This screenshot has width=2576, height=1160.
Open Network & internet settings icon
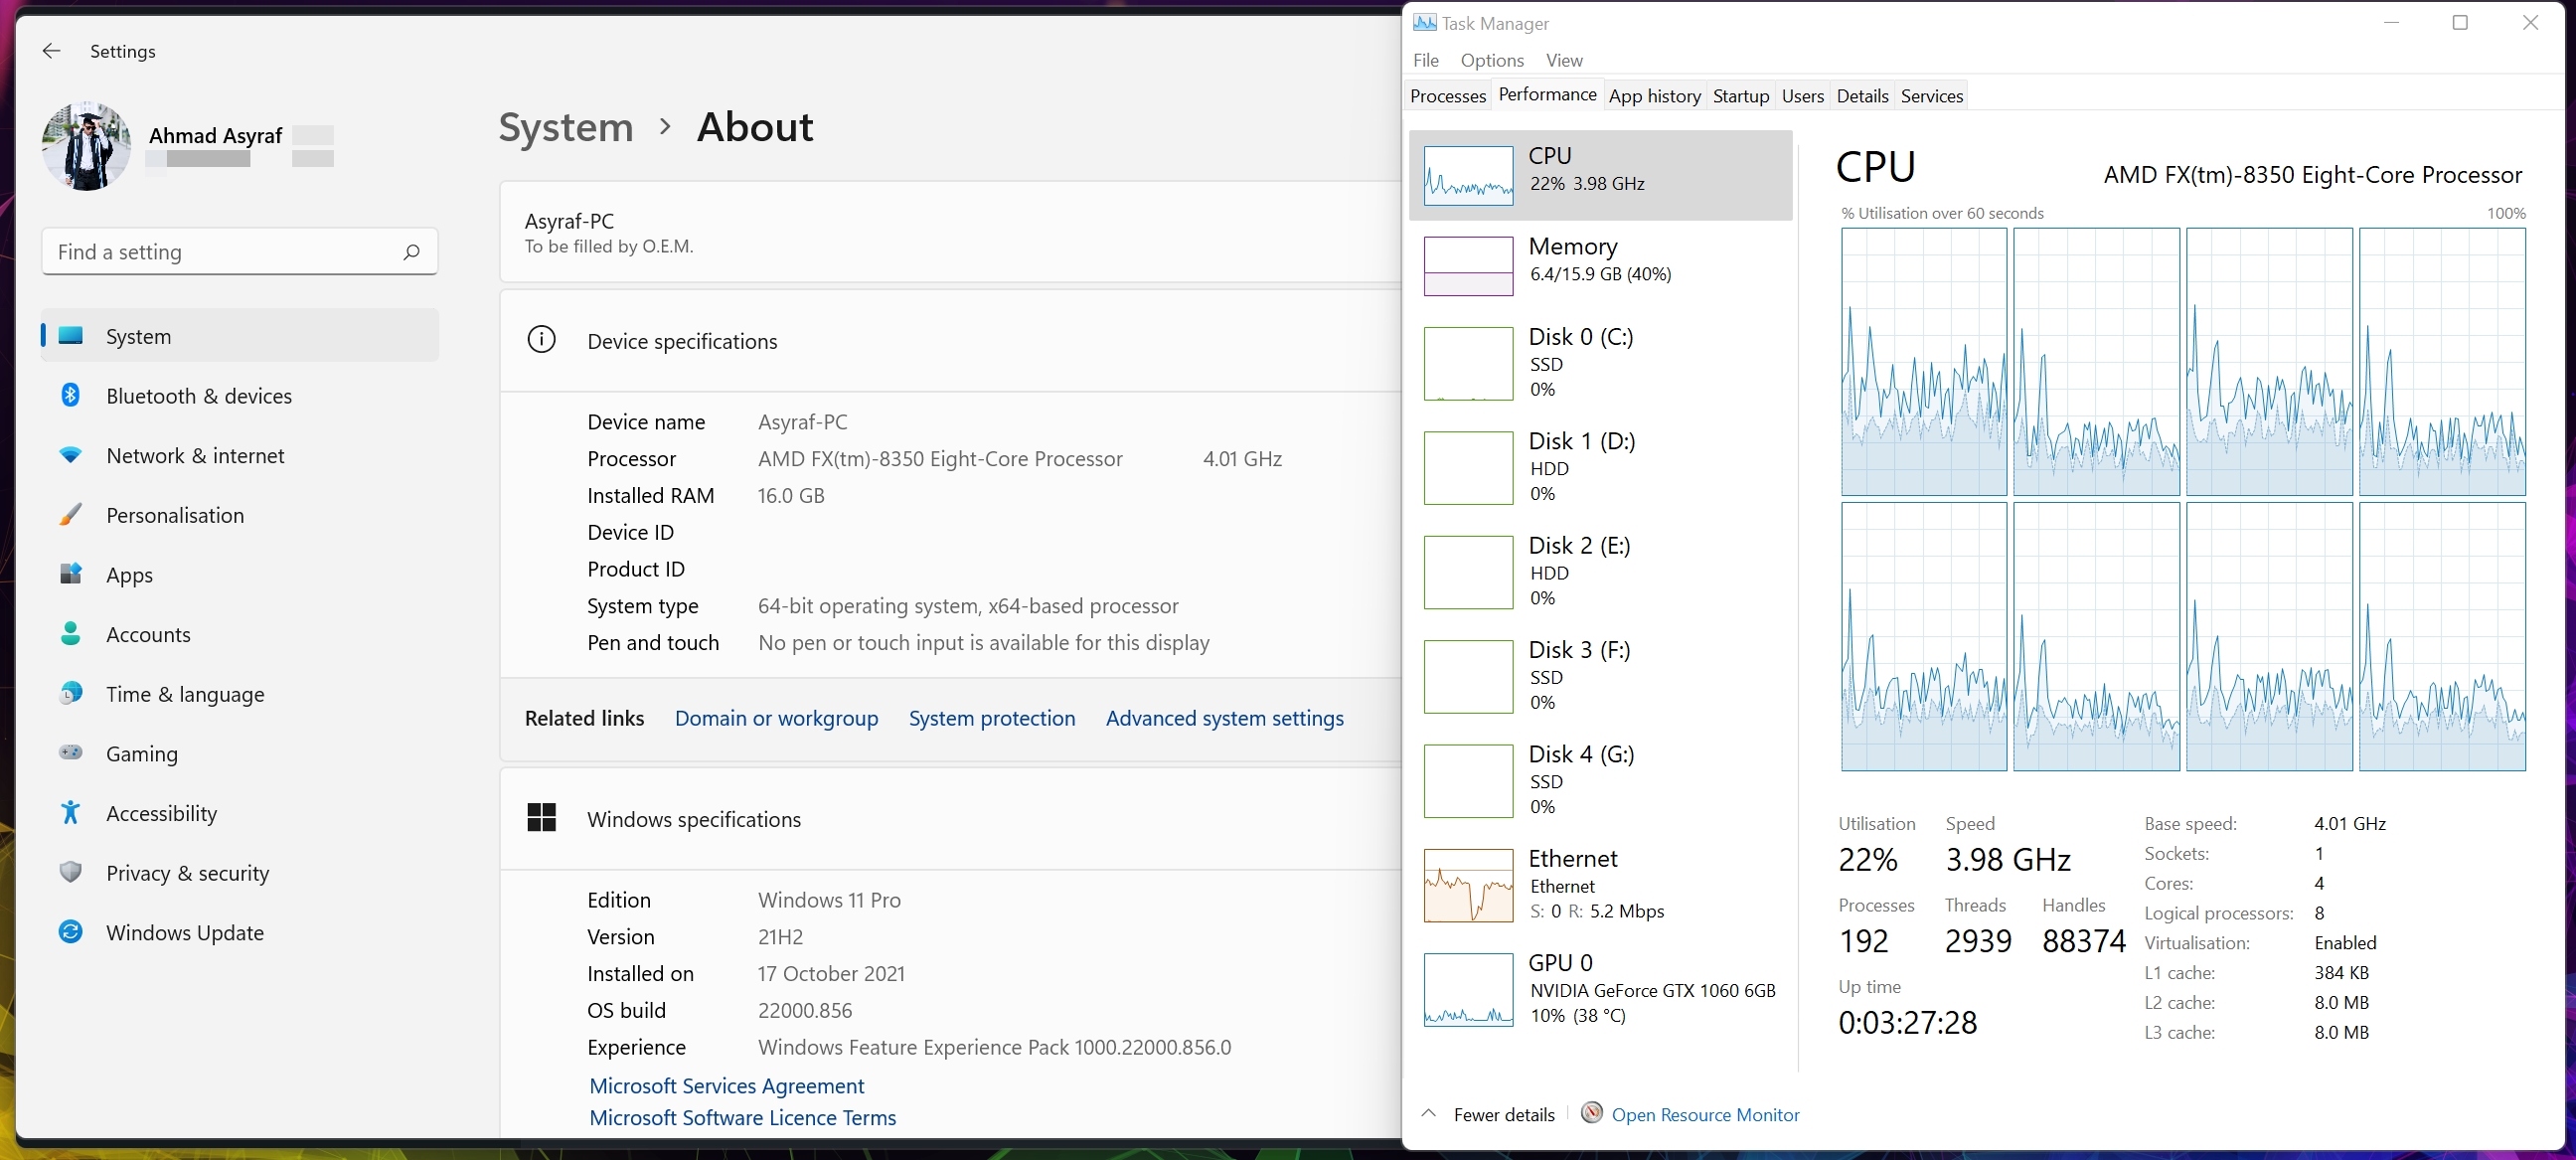coord(70,455)
